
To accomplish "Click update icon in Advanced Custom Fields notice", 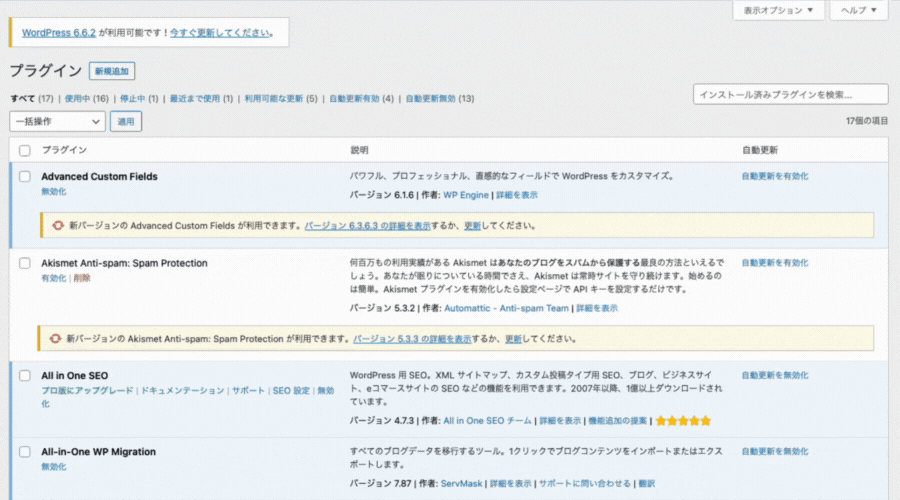I will coord(58,226).
